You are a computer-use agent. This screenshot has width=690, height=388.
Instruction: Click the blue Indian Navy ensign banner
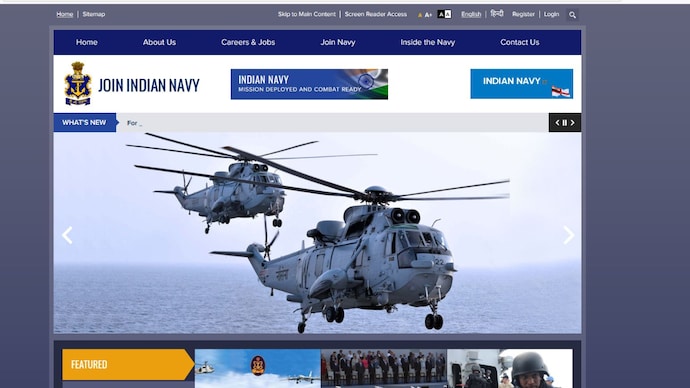521,84
